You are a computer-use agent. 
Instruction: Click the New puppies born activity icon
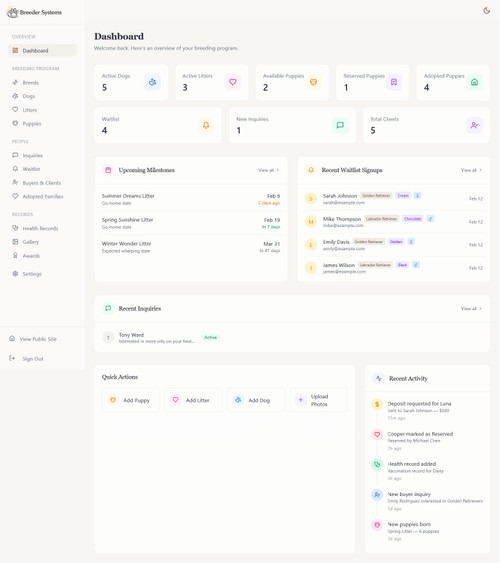pos(377,525)
